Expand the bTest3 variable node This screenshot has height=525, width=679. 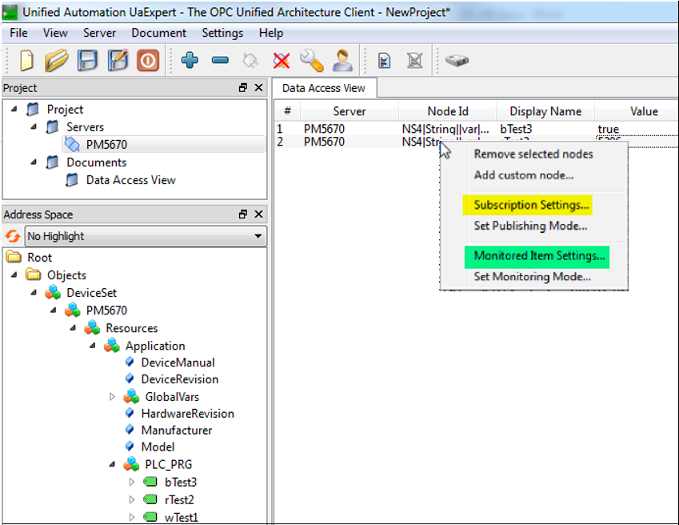tap(132, 482)
